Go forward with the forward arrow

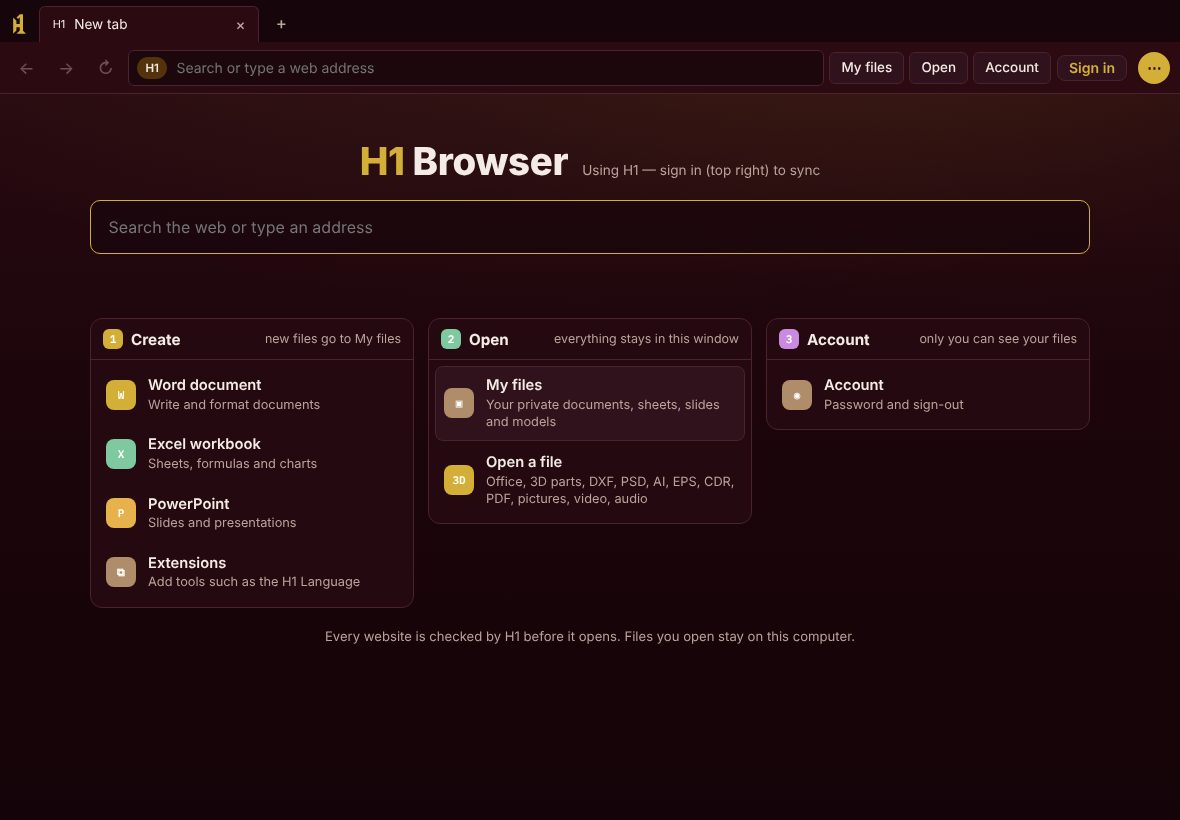tap(66, 68)
